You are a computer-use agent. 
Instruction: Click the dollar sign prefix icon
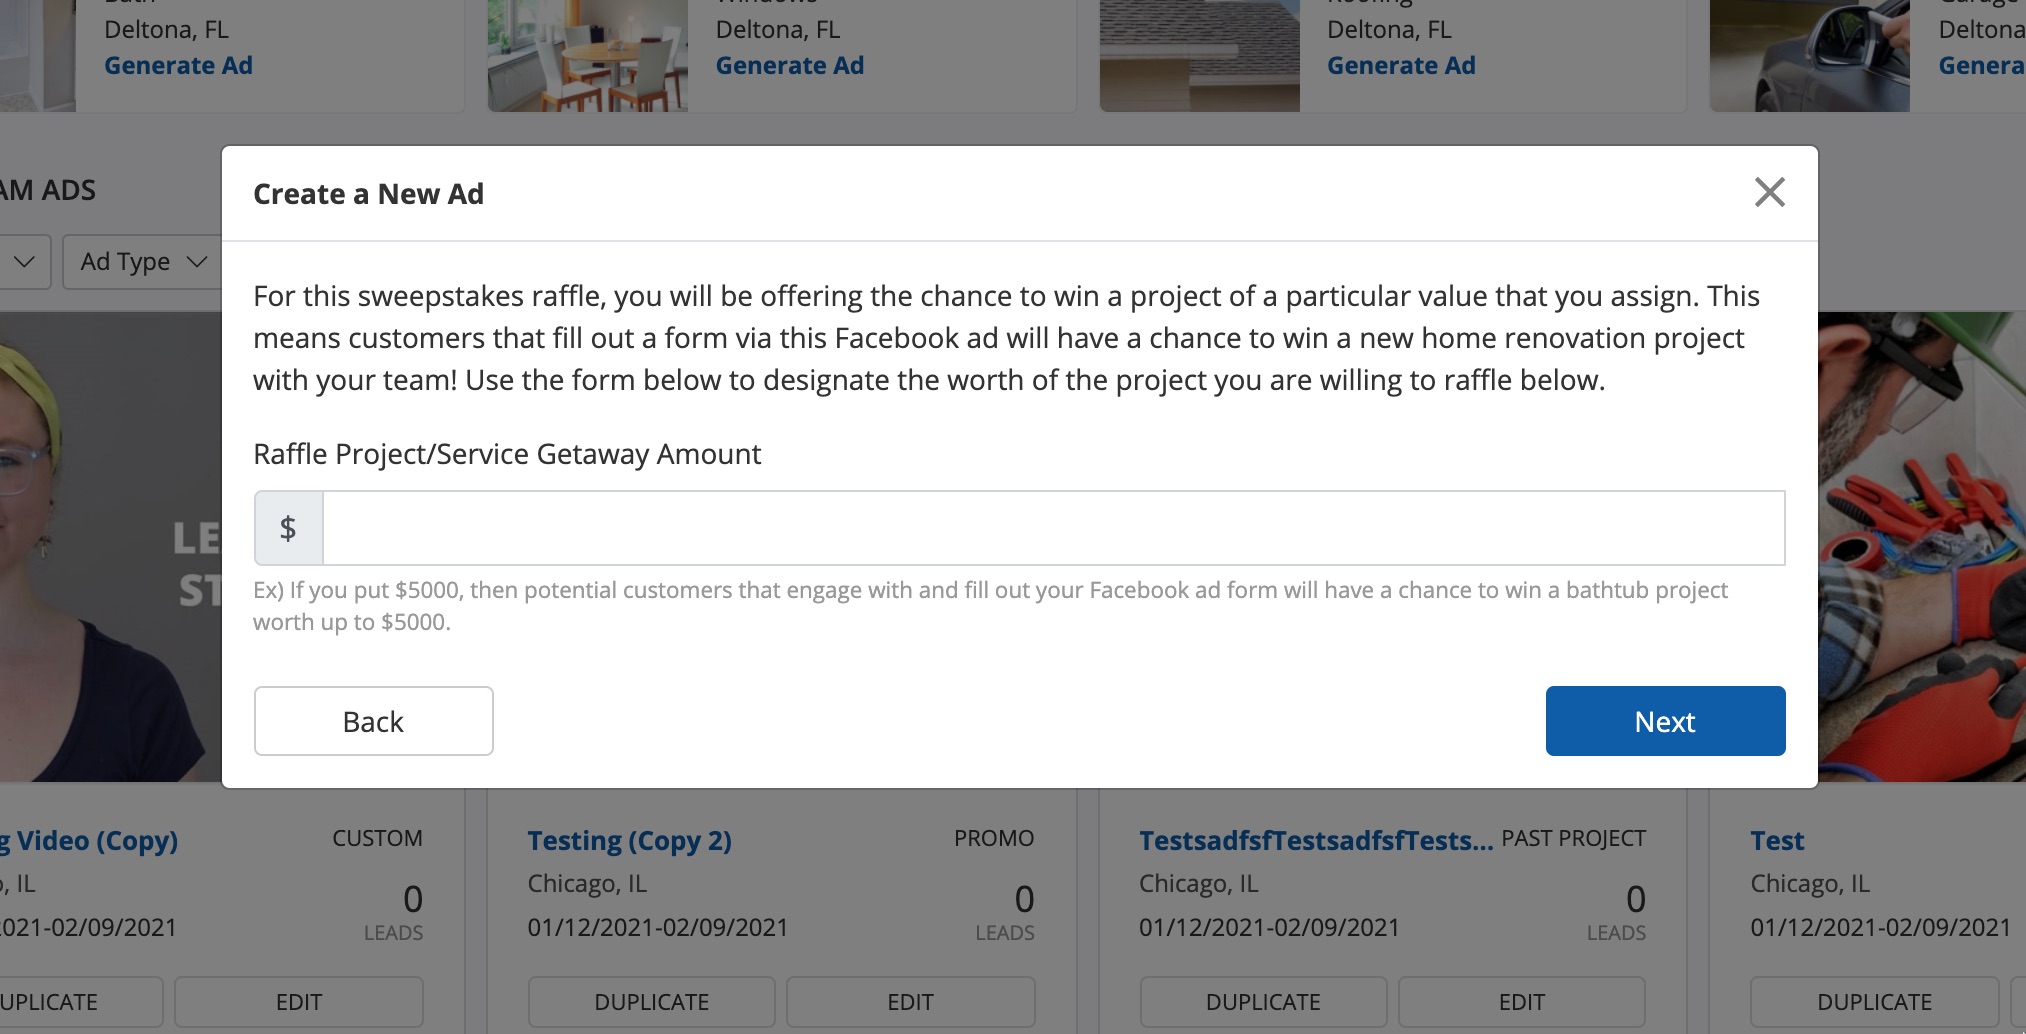point(288,528)
